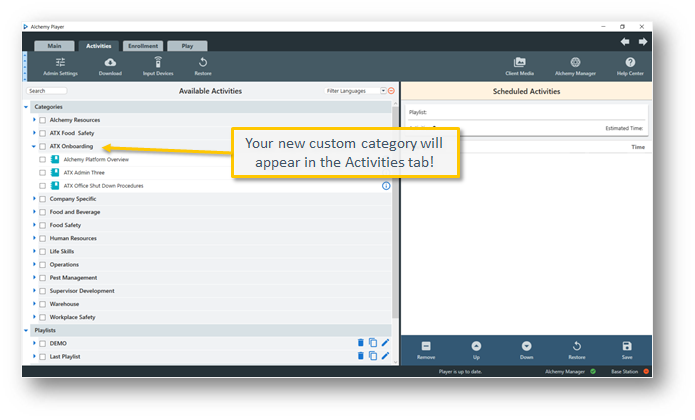Open Input Devices settings
Viewport: 695px width, 420px height.
(x=157, y=65)
